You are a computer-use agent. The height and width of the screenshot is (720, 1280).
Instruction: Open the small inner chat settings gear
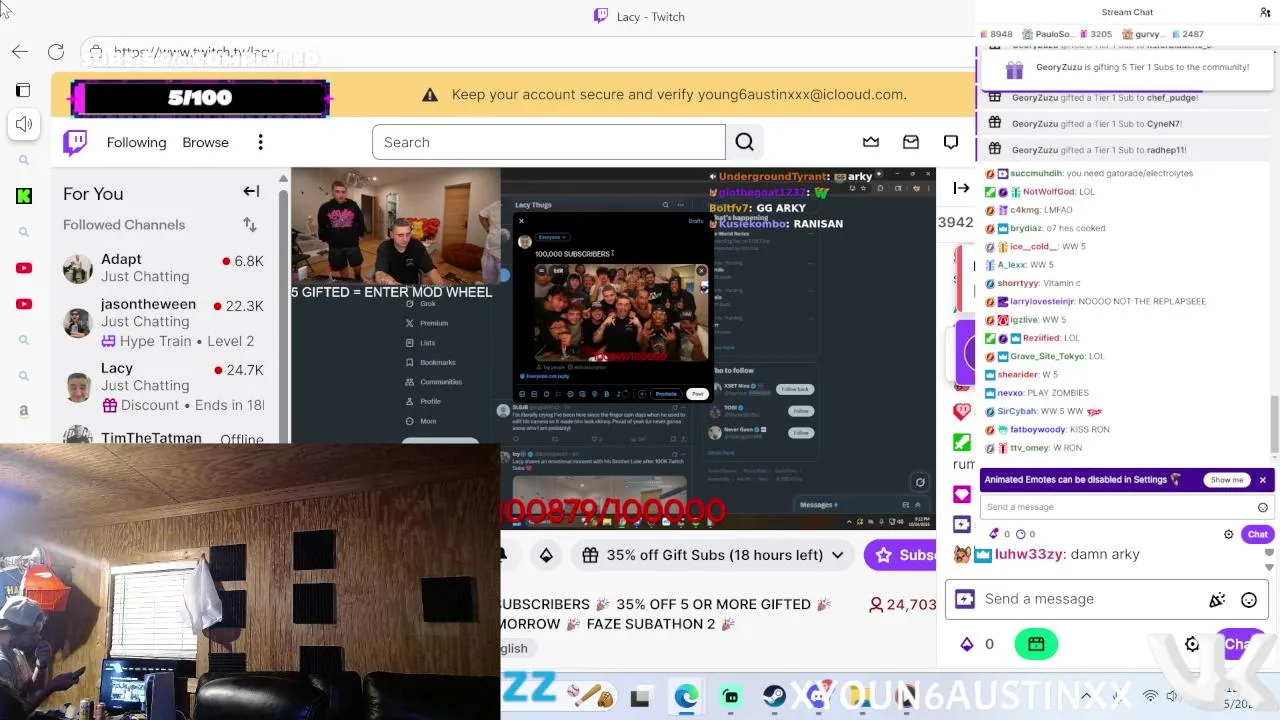click(x=1229, y=534)
